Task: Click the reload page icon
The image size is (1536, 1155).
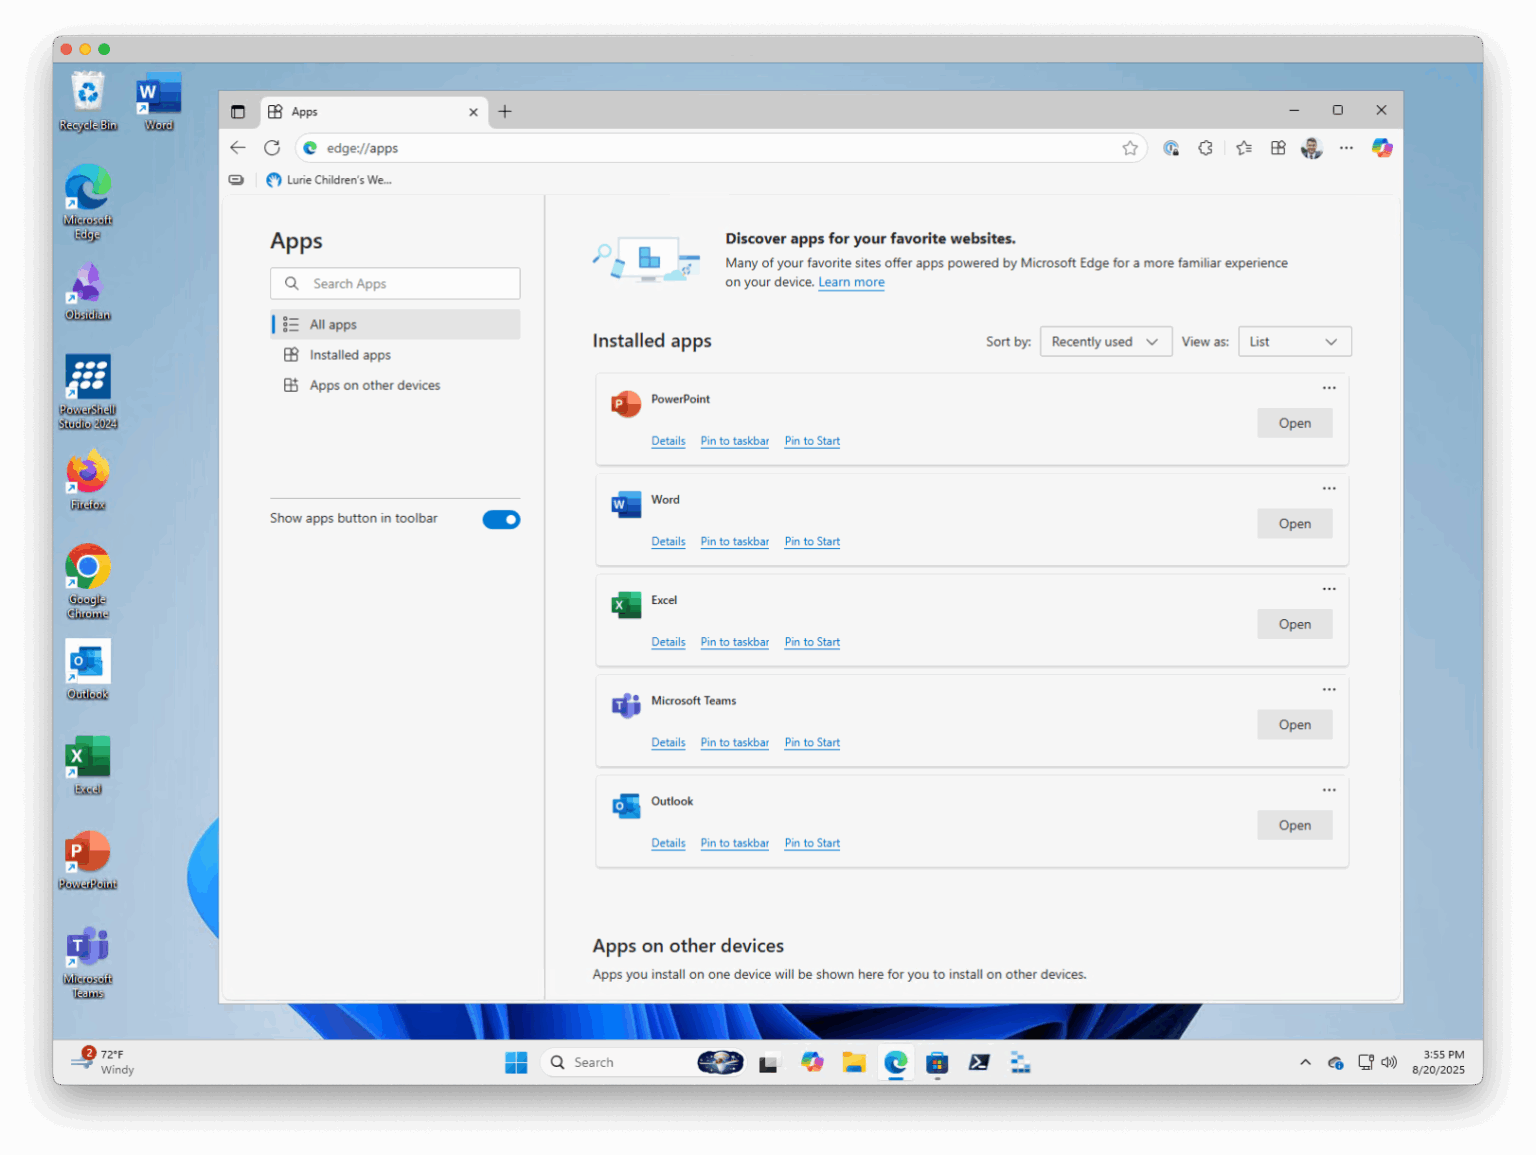Action: click(271, 147)
